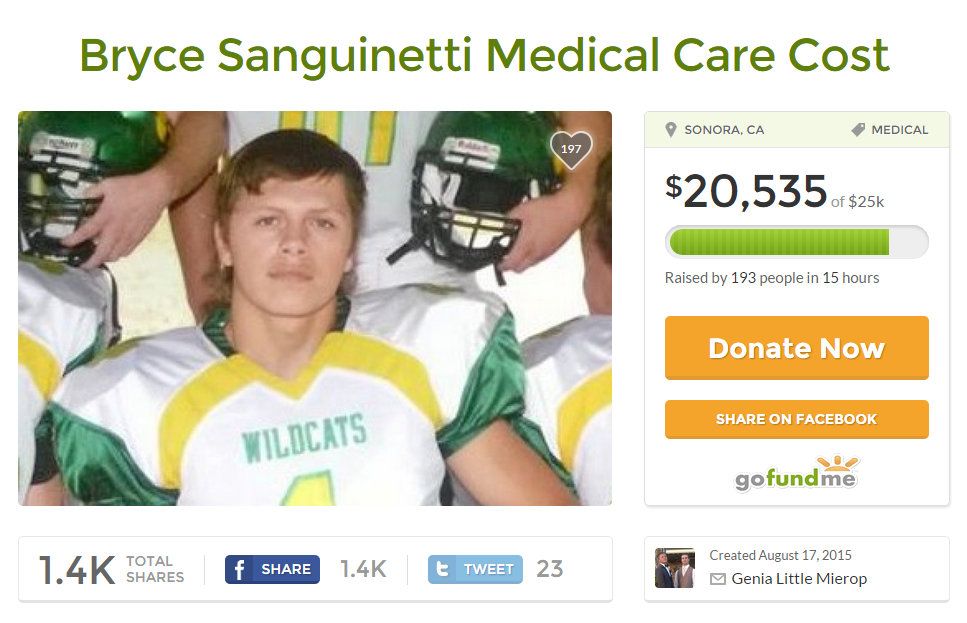Image resolution: width=967 pixels, height=623 pixels.
Task: Click the SONORA, CA location label
Action: click(724, 130)
